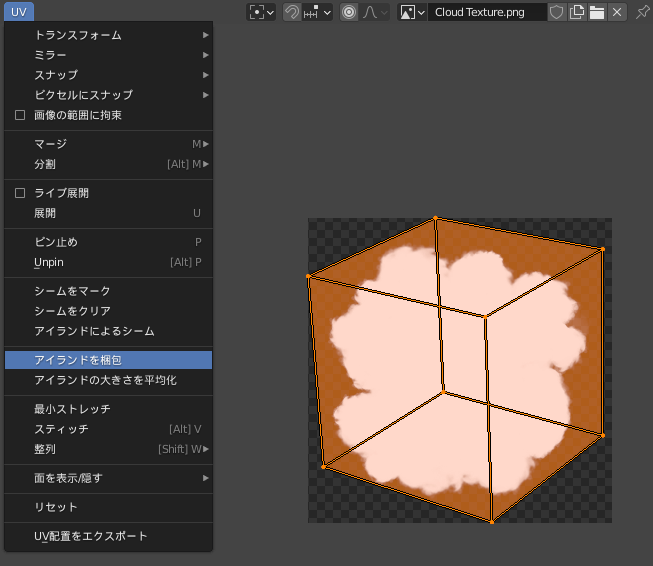Open snap target options dropdown
Viewport: 653px width, 566px height.
coord(317,12)
